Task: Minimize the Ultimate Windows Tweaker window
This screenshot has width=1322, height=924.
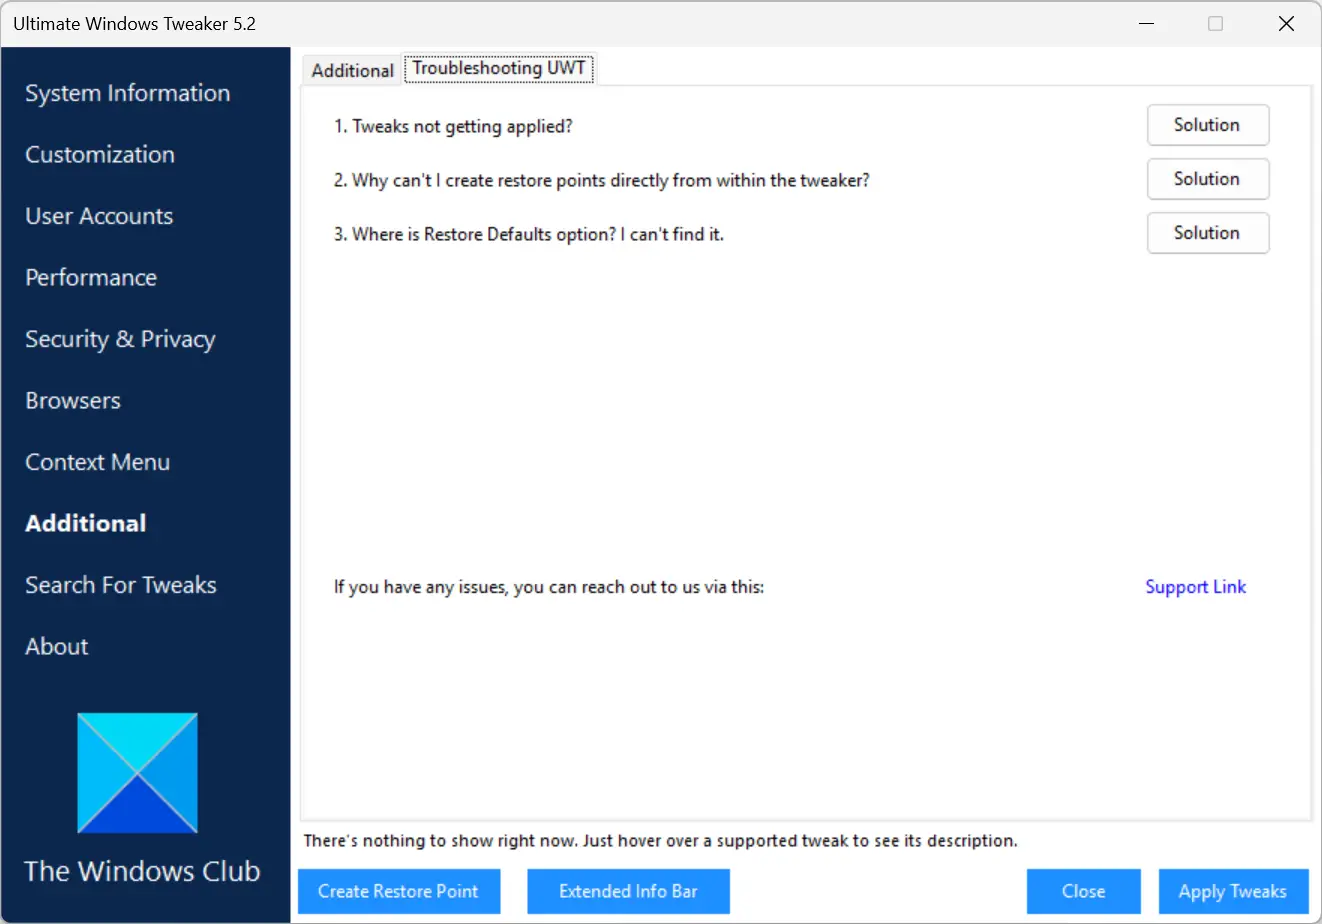Action: pos(1147,24)
